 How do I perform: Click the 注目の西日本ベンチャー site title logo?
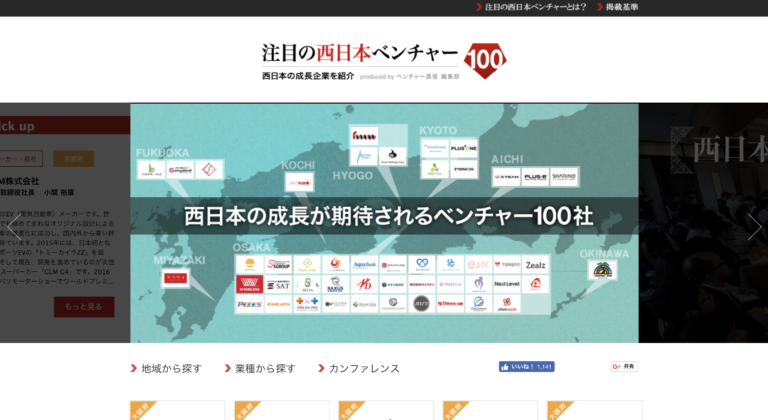click(x=360, y=53)
